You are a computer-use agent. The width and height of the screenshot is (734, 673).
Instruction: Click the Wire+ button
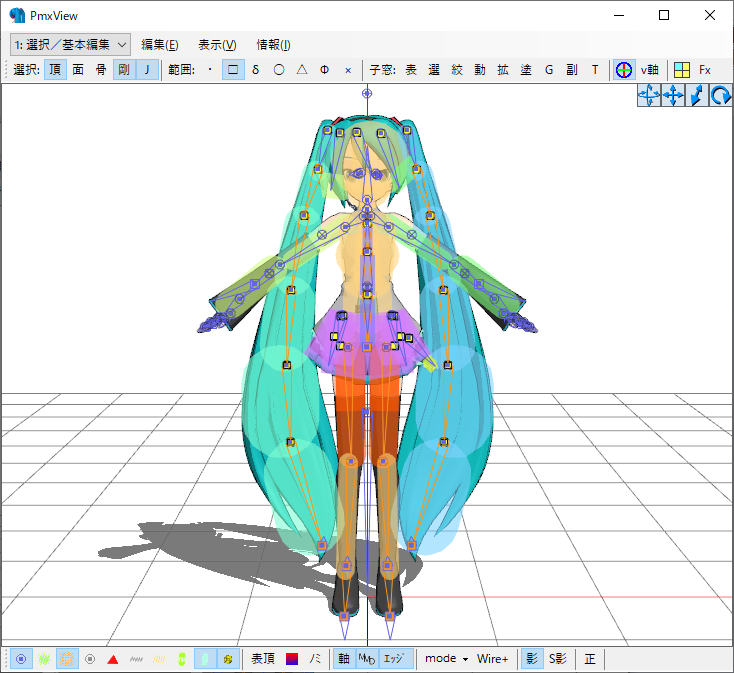click(x=492, y=659)
